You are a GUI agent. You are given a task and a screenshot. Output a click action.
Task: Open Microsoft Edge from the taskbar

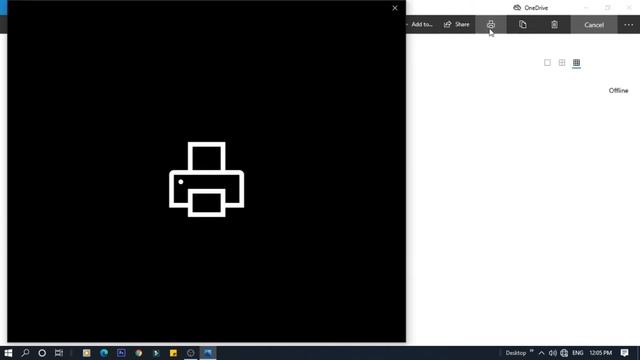coord(104,353)
